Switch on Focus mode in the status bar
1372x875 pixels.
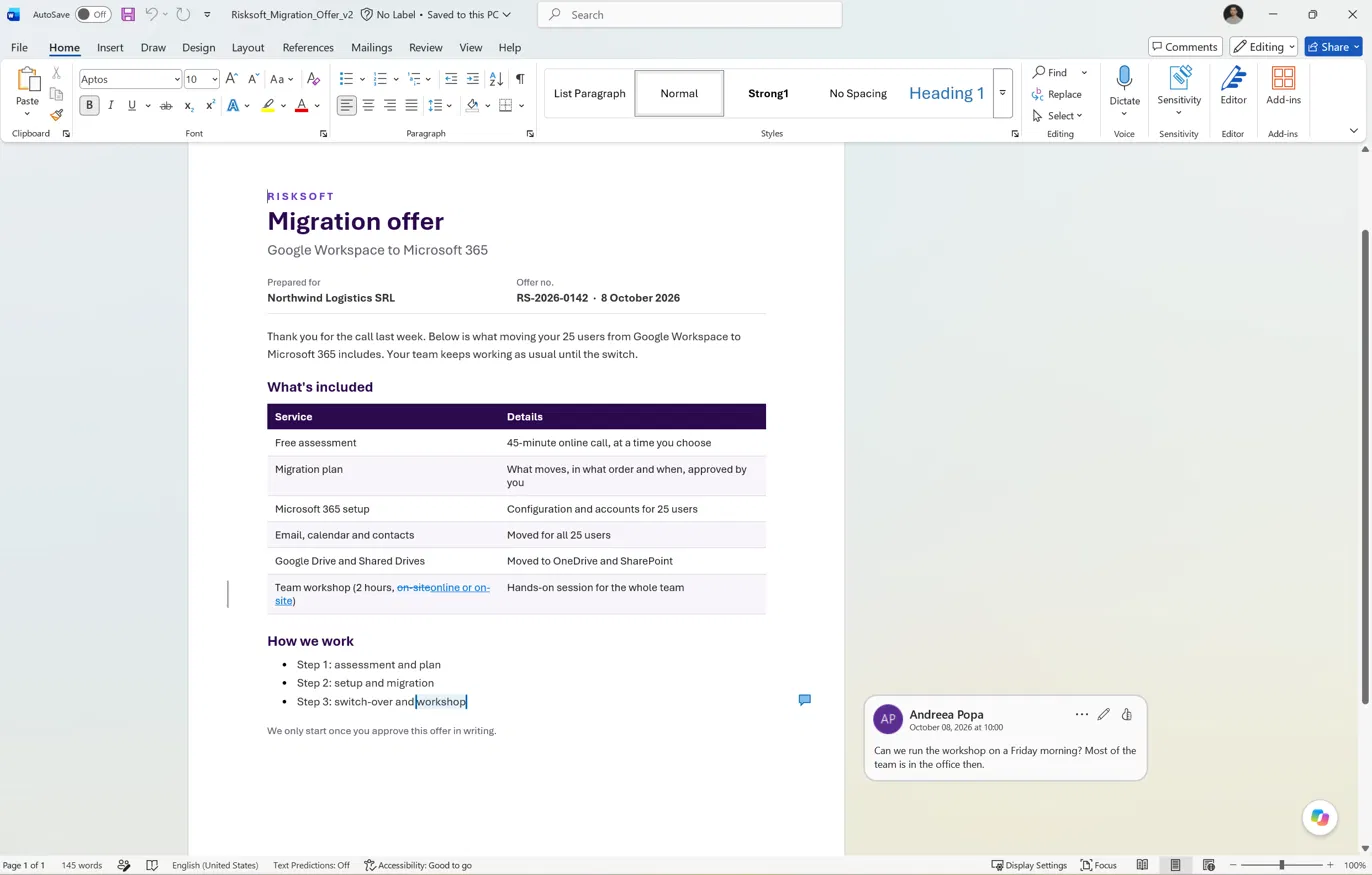click(x=1098, y=865)
